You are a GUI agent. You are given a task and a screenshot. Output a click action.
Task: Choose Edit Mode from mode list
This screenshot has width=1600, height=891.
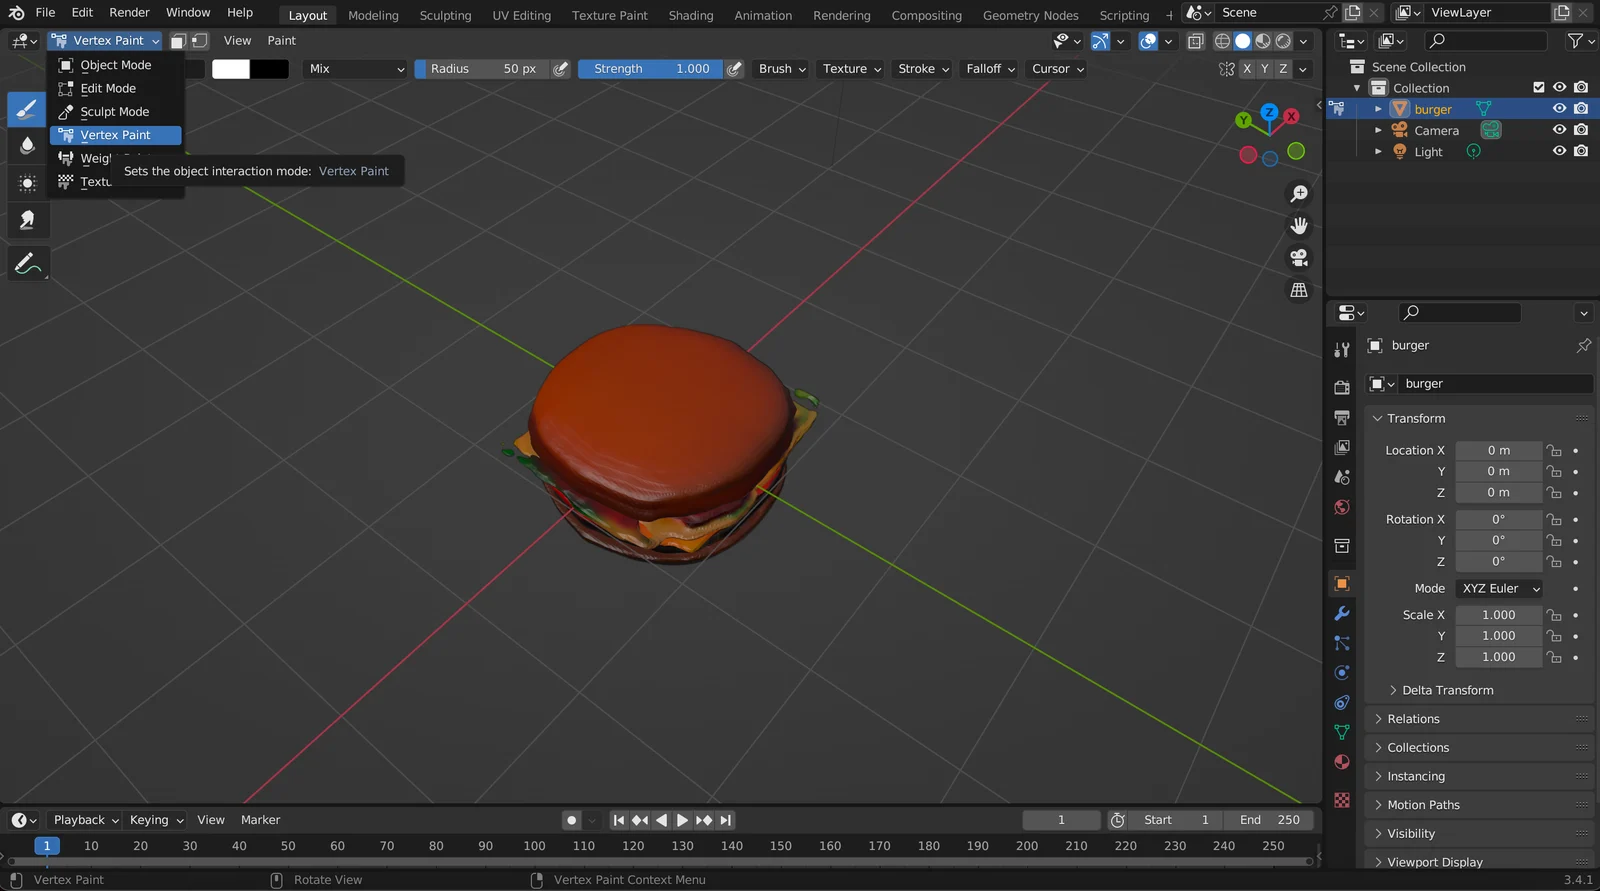point(116,89)
